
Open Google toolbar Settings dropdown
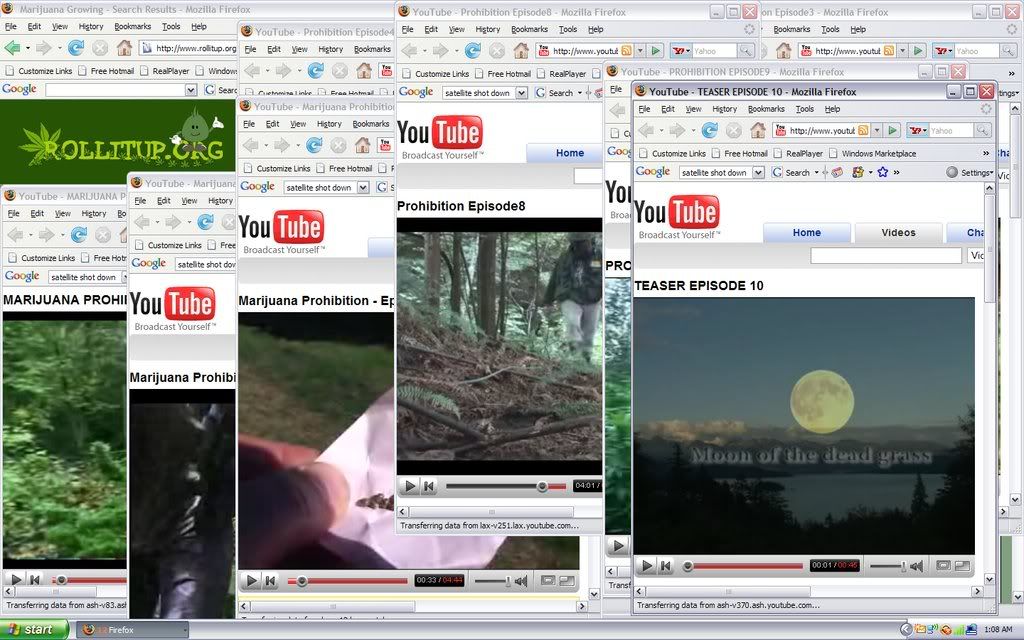point(970,172)
